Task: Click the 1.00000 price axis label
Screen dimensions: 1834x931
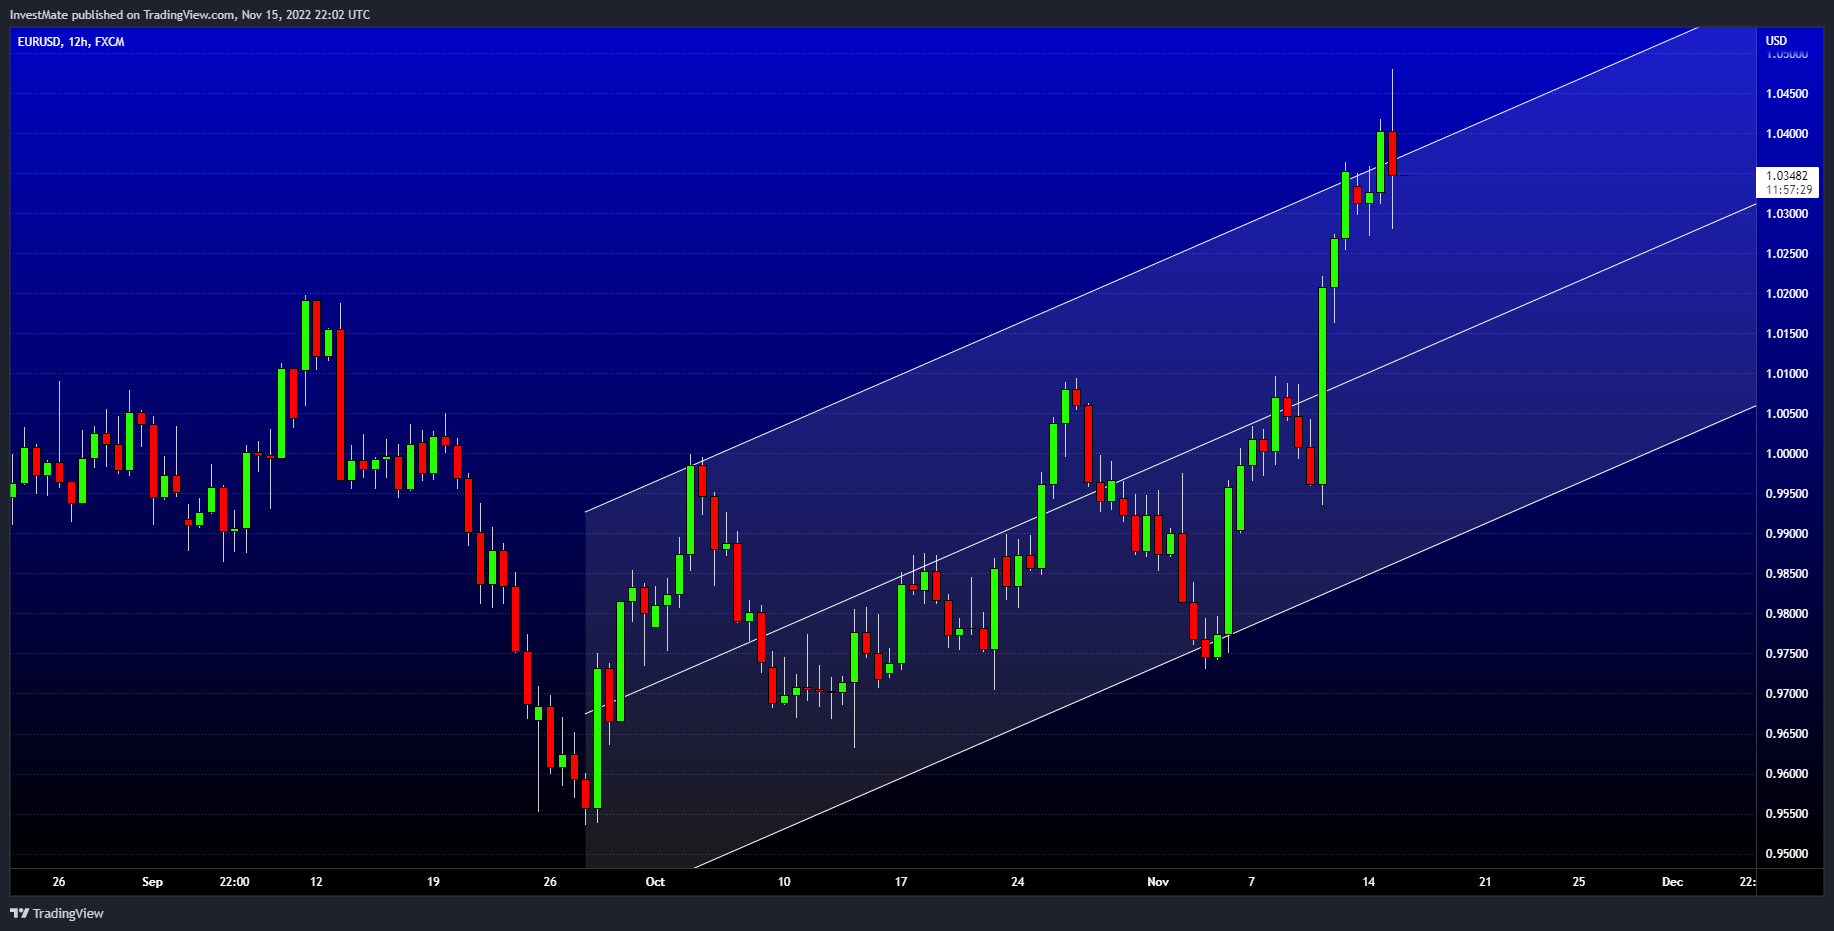Action: click(x=1787, y=454)
